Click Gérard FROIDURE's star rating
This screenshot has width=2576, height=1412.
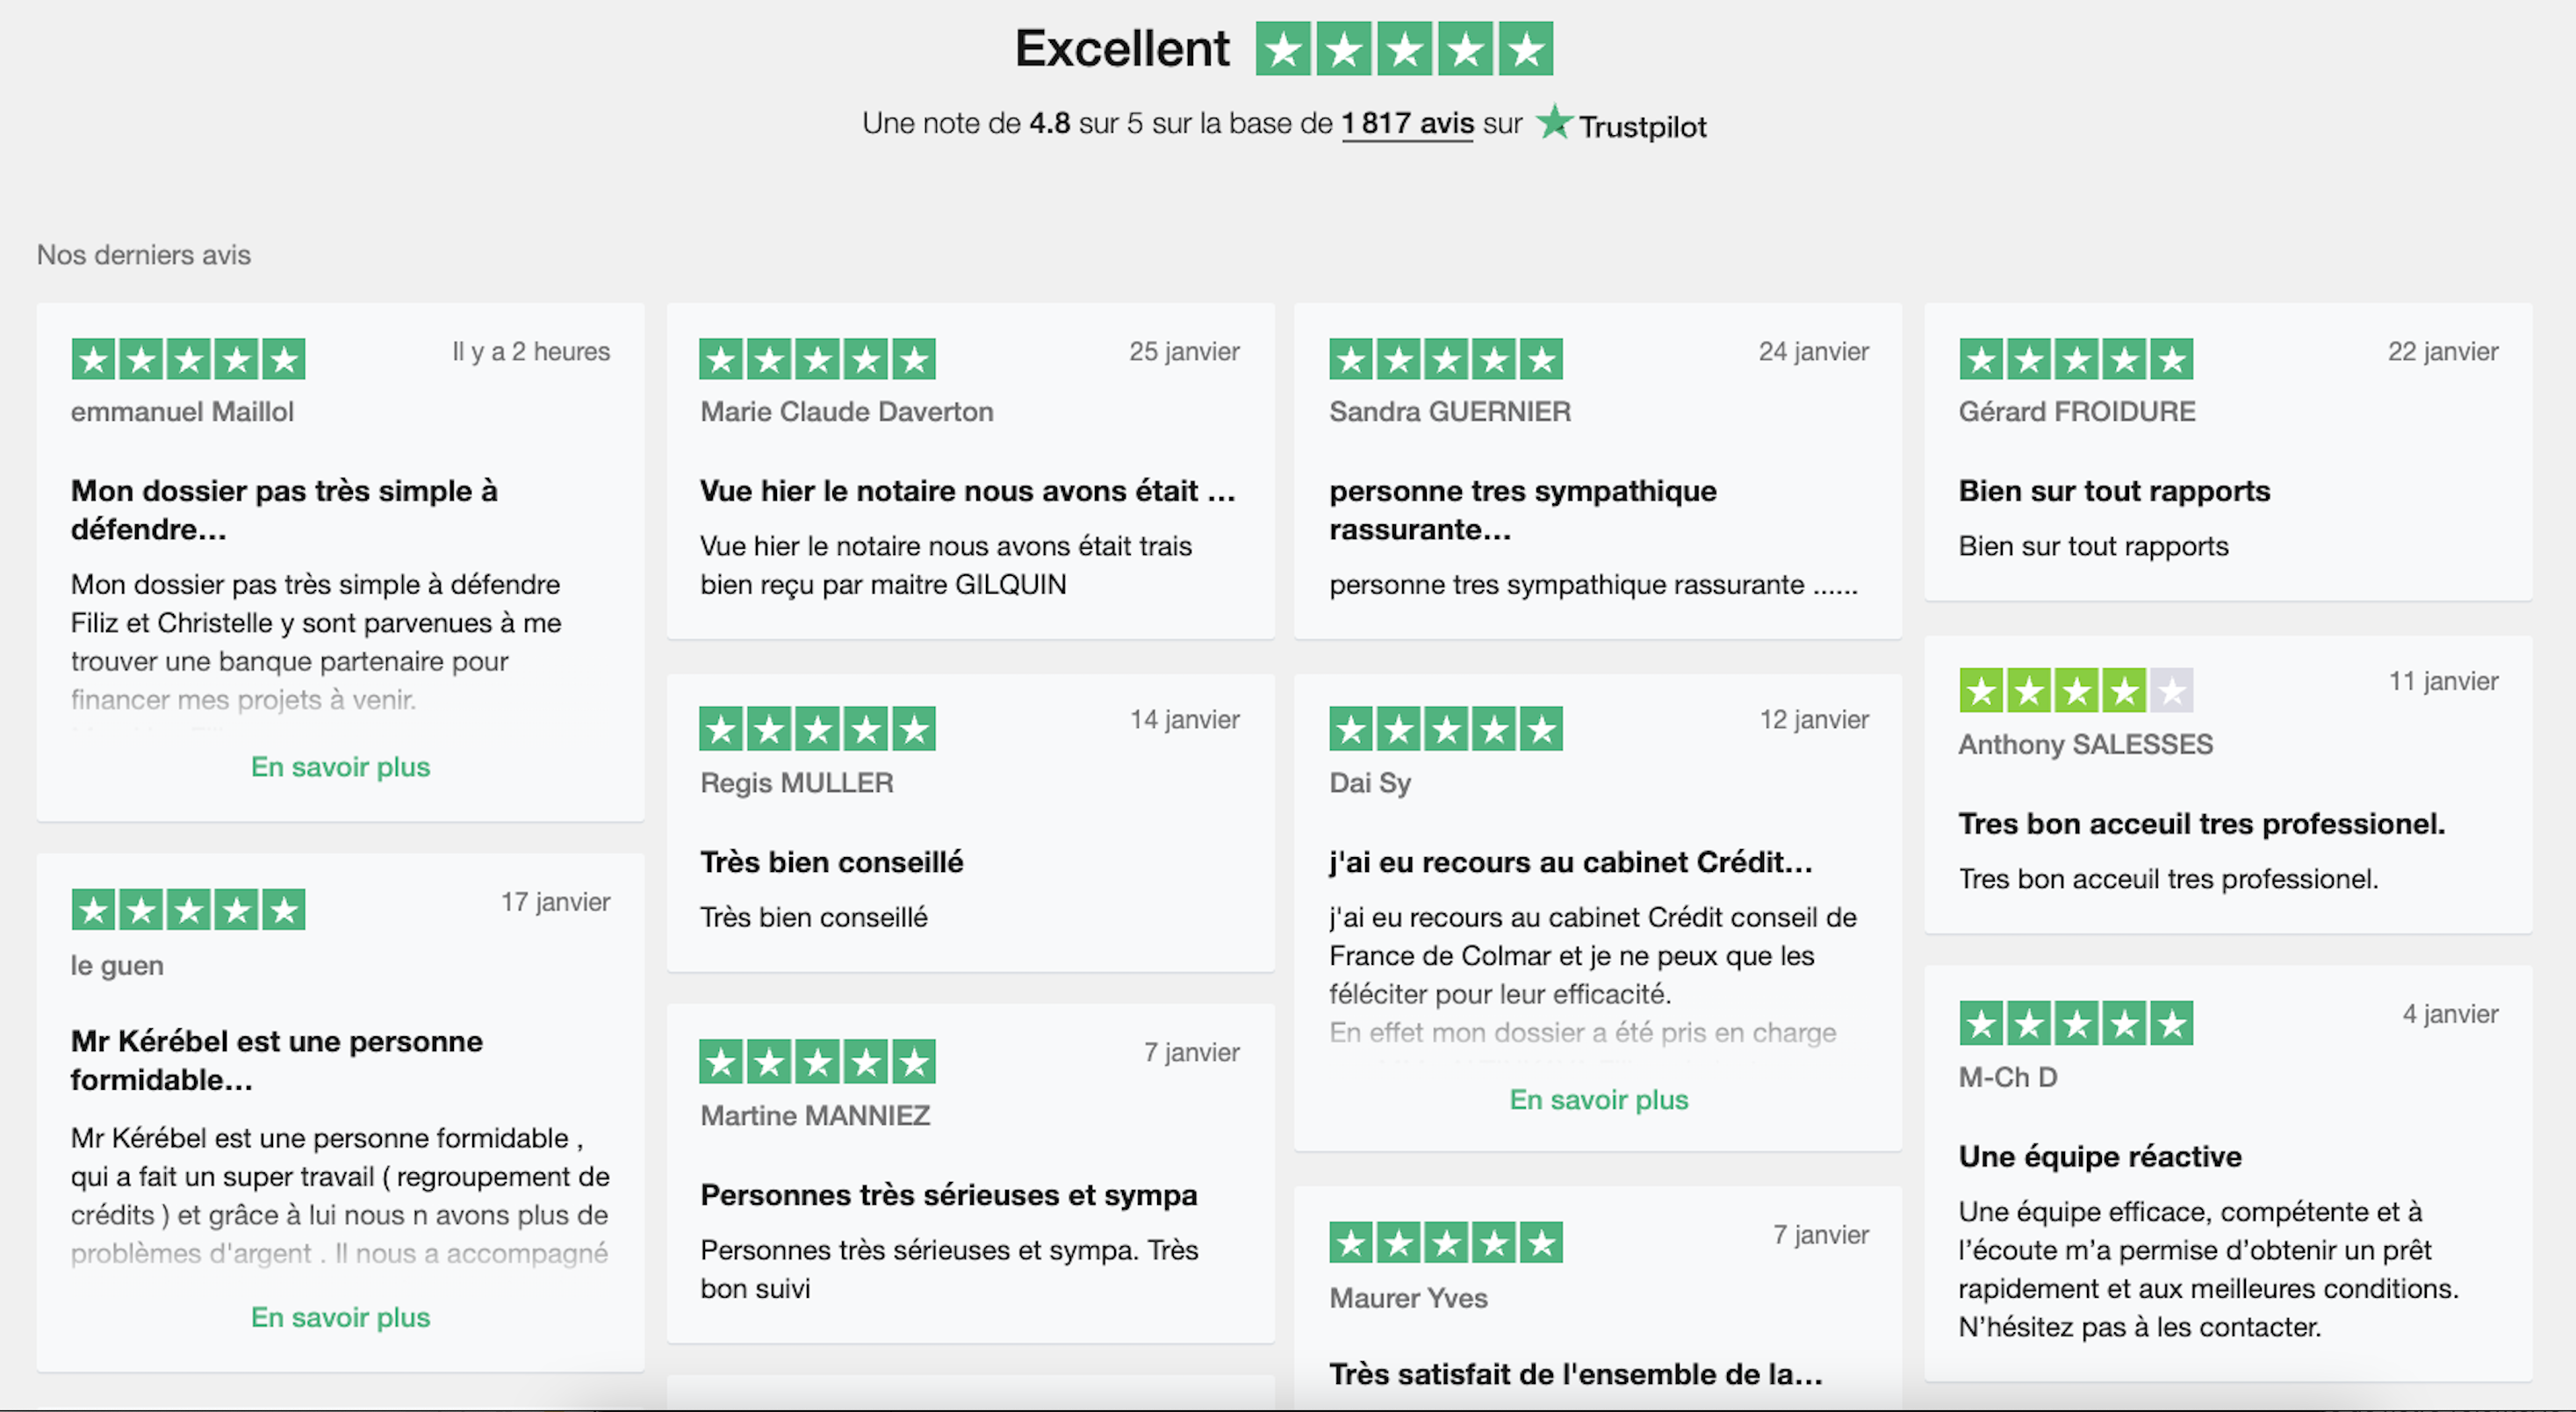2076,359
